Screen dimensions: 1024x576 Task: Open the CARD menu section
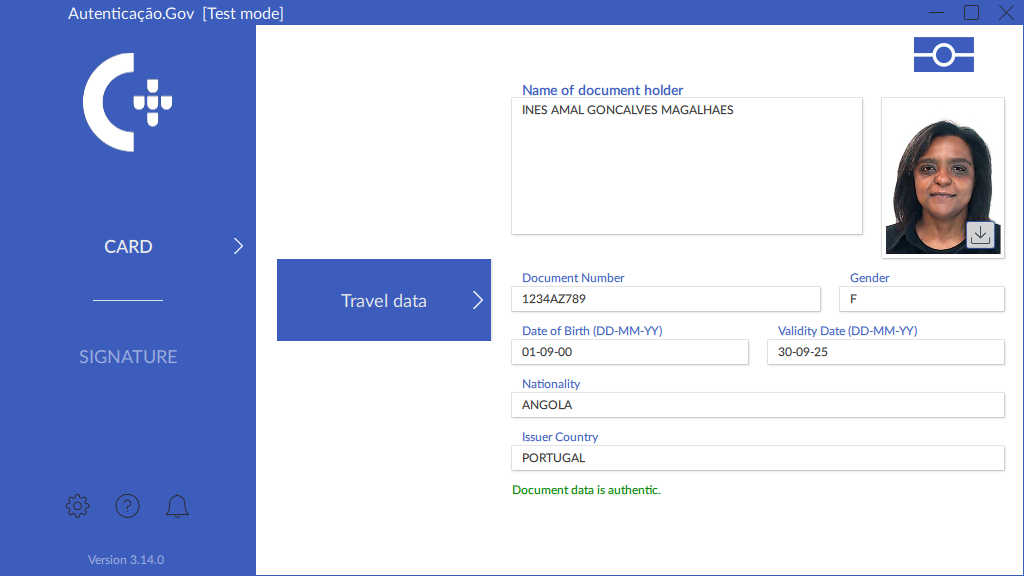(x=128, y=247)
